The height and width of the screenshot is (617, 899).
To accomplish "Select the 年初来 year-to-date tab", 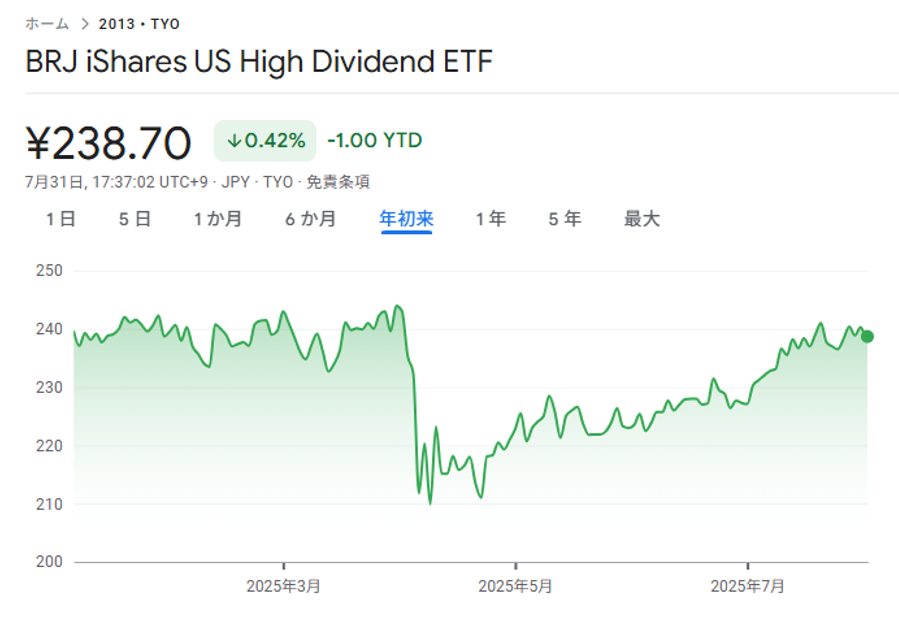I will [406, 219].
